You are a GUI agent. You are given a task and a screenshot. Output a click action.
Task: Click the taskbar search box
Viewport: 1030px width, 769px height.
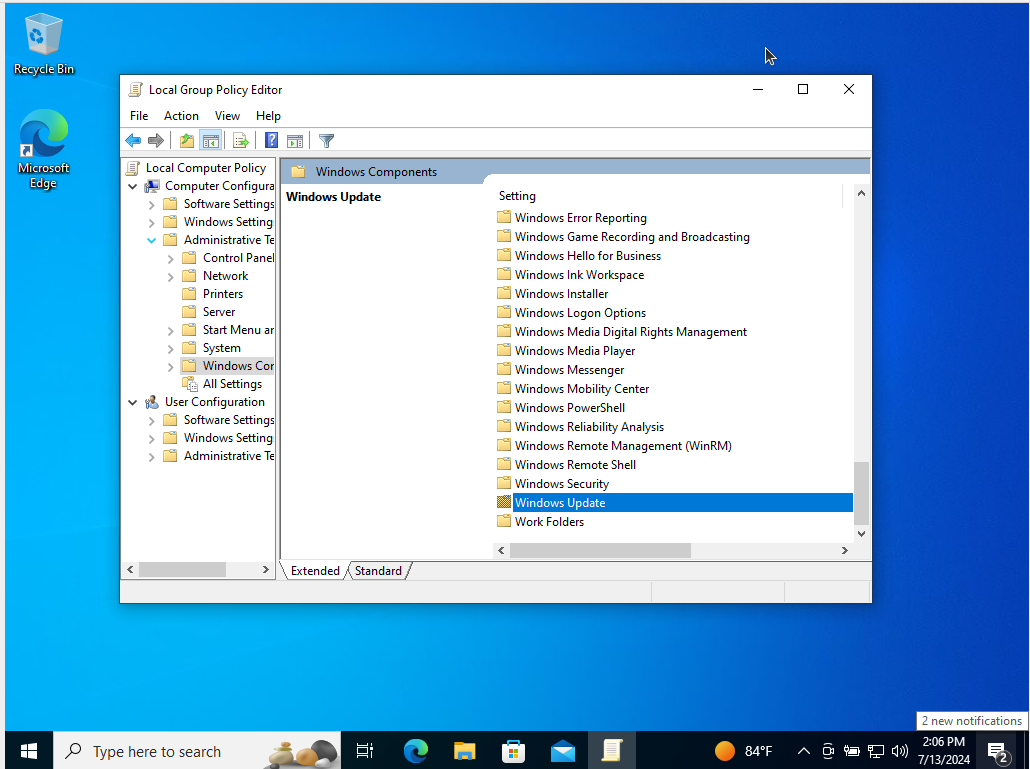click(197, 751)
